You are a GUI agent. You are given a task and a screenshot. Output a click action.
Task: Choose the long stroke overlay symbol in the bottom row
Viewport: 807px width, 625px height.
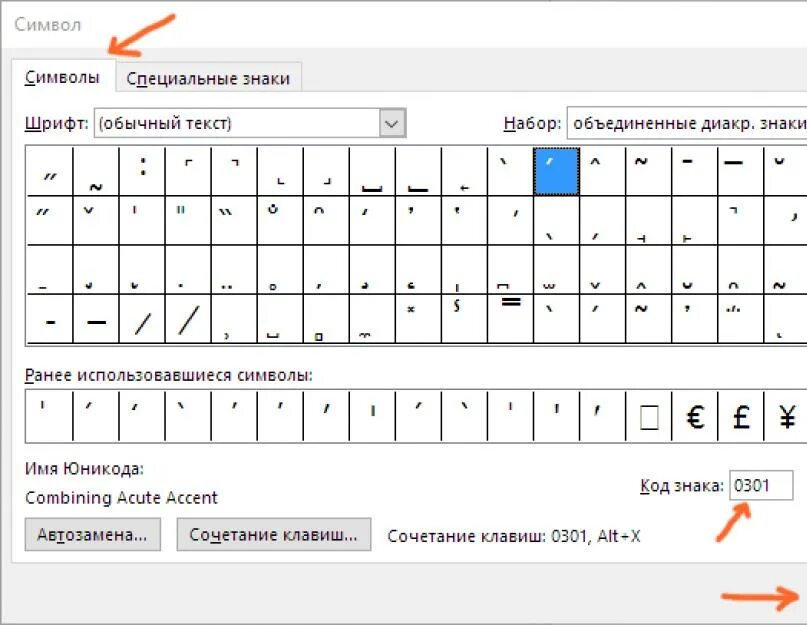96,319
